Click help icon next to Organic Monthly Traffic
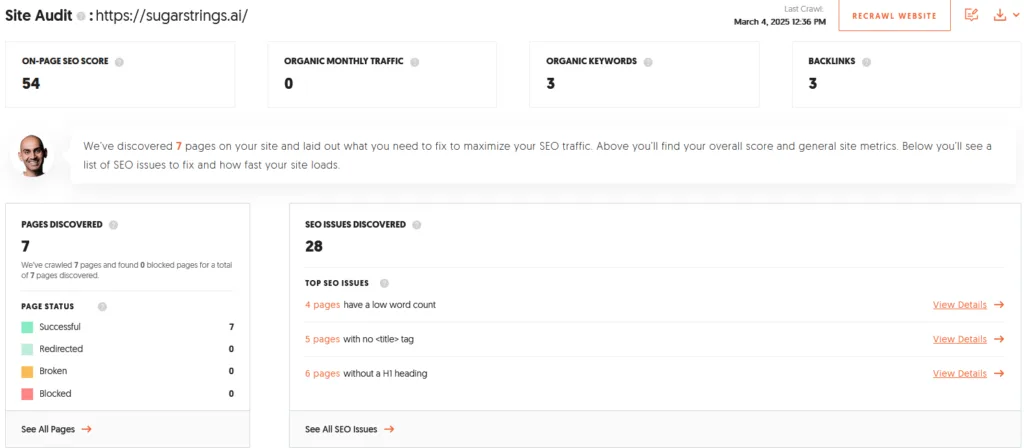The image size is (1024, 448). [x=415, y=62]
